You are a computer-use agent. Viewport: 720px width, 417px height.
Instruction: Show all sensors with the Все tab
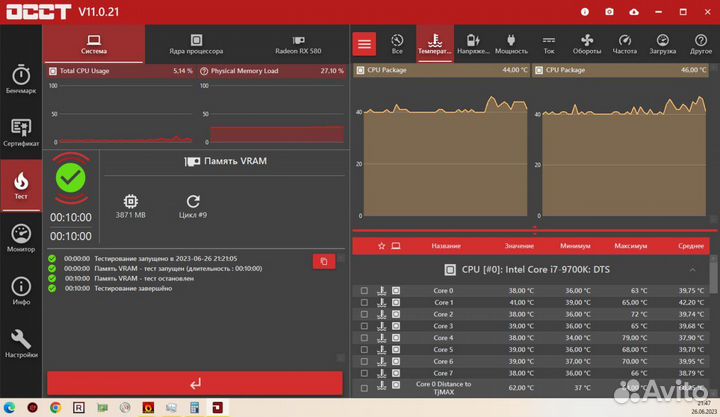pyautogui.click(x=397, y=44)
